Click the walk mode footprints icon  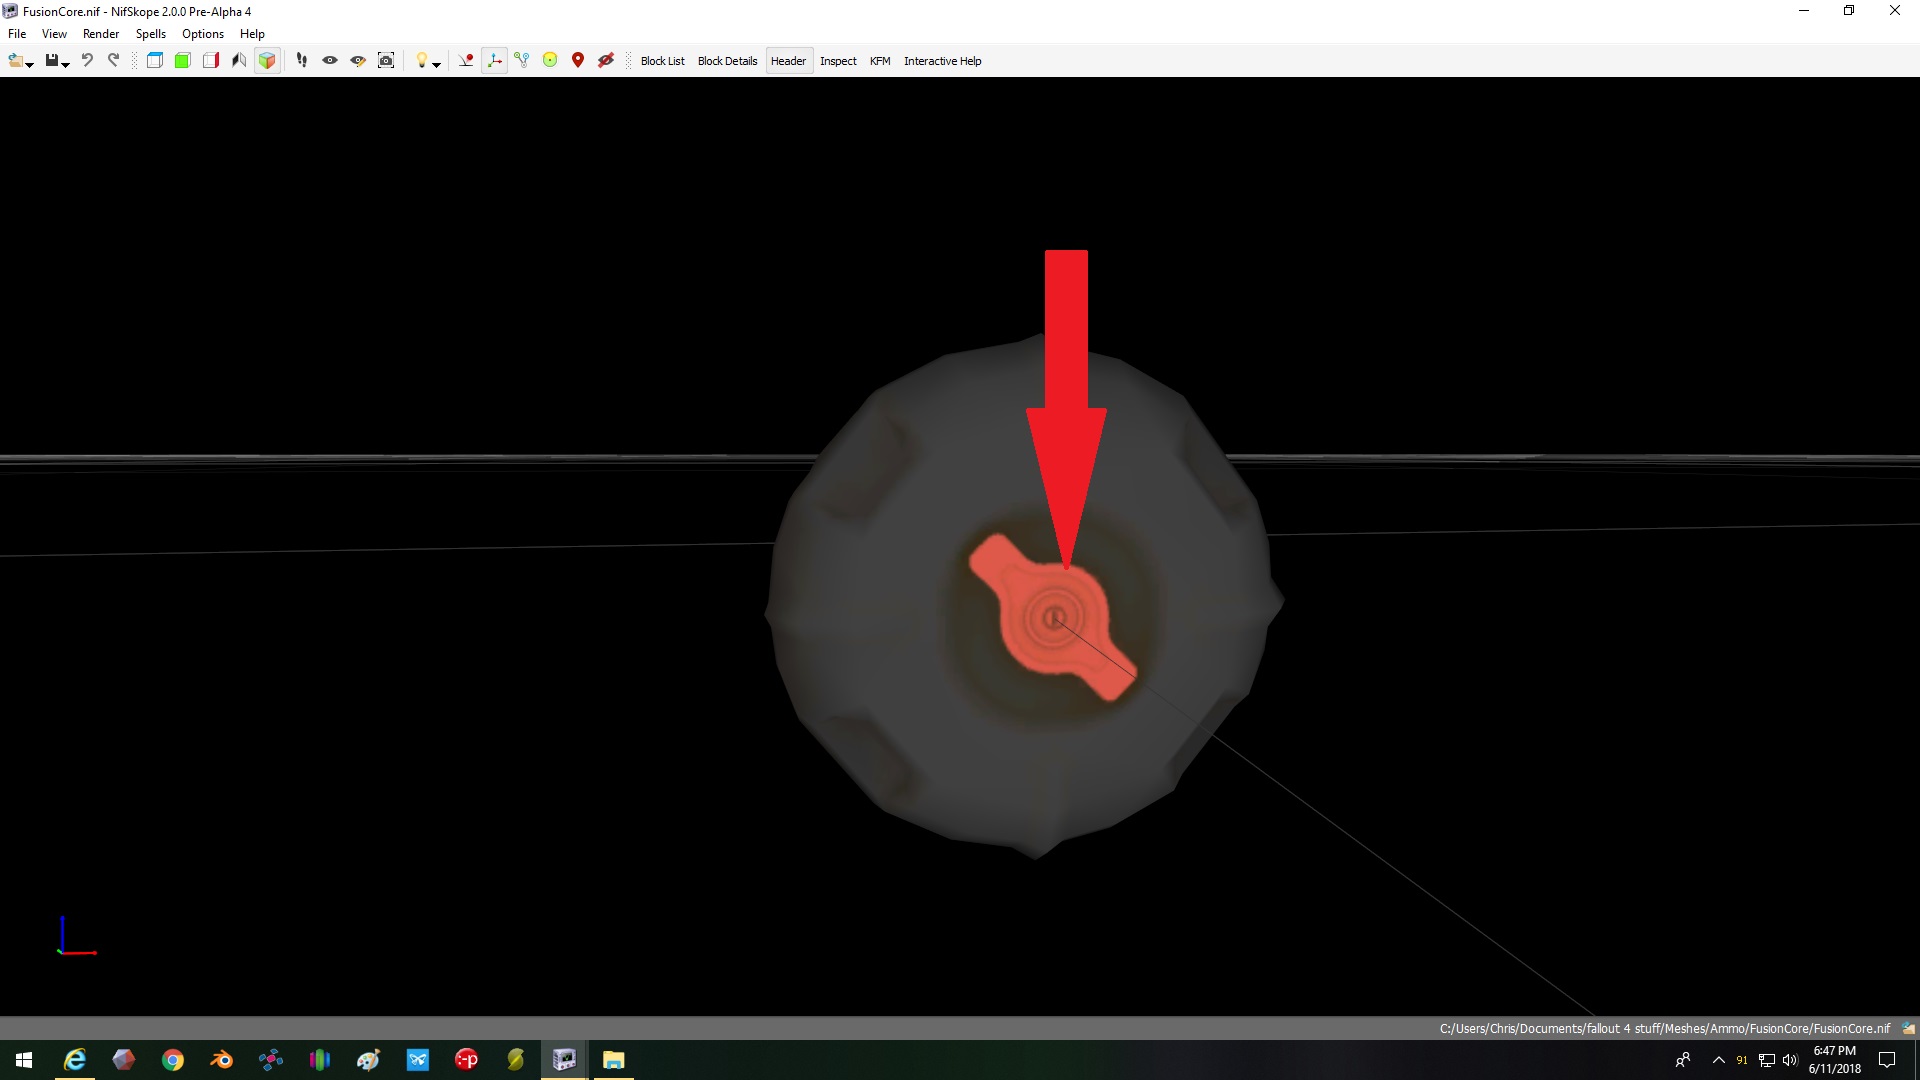(x=301, y=61)
